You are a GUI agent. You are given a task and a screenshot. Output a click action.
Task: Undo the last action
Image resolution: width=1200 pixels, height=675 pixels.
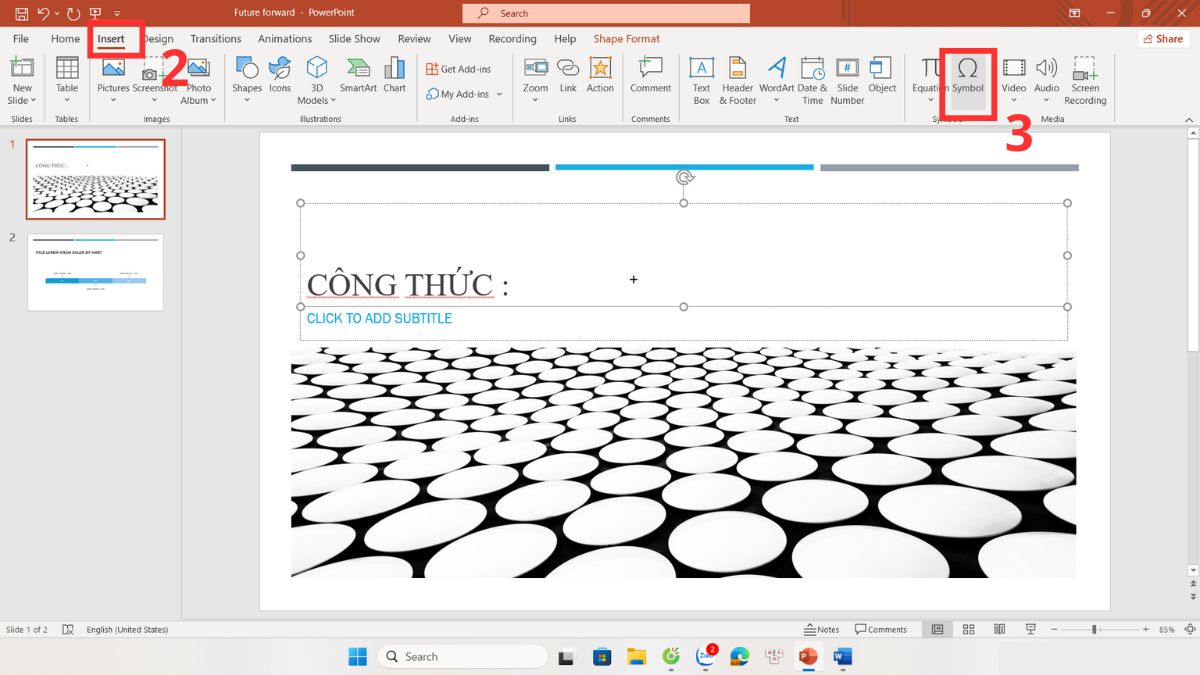[x=43, y=13]
